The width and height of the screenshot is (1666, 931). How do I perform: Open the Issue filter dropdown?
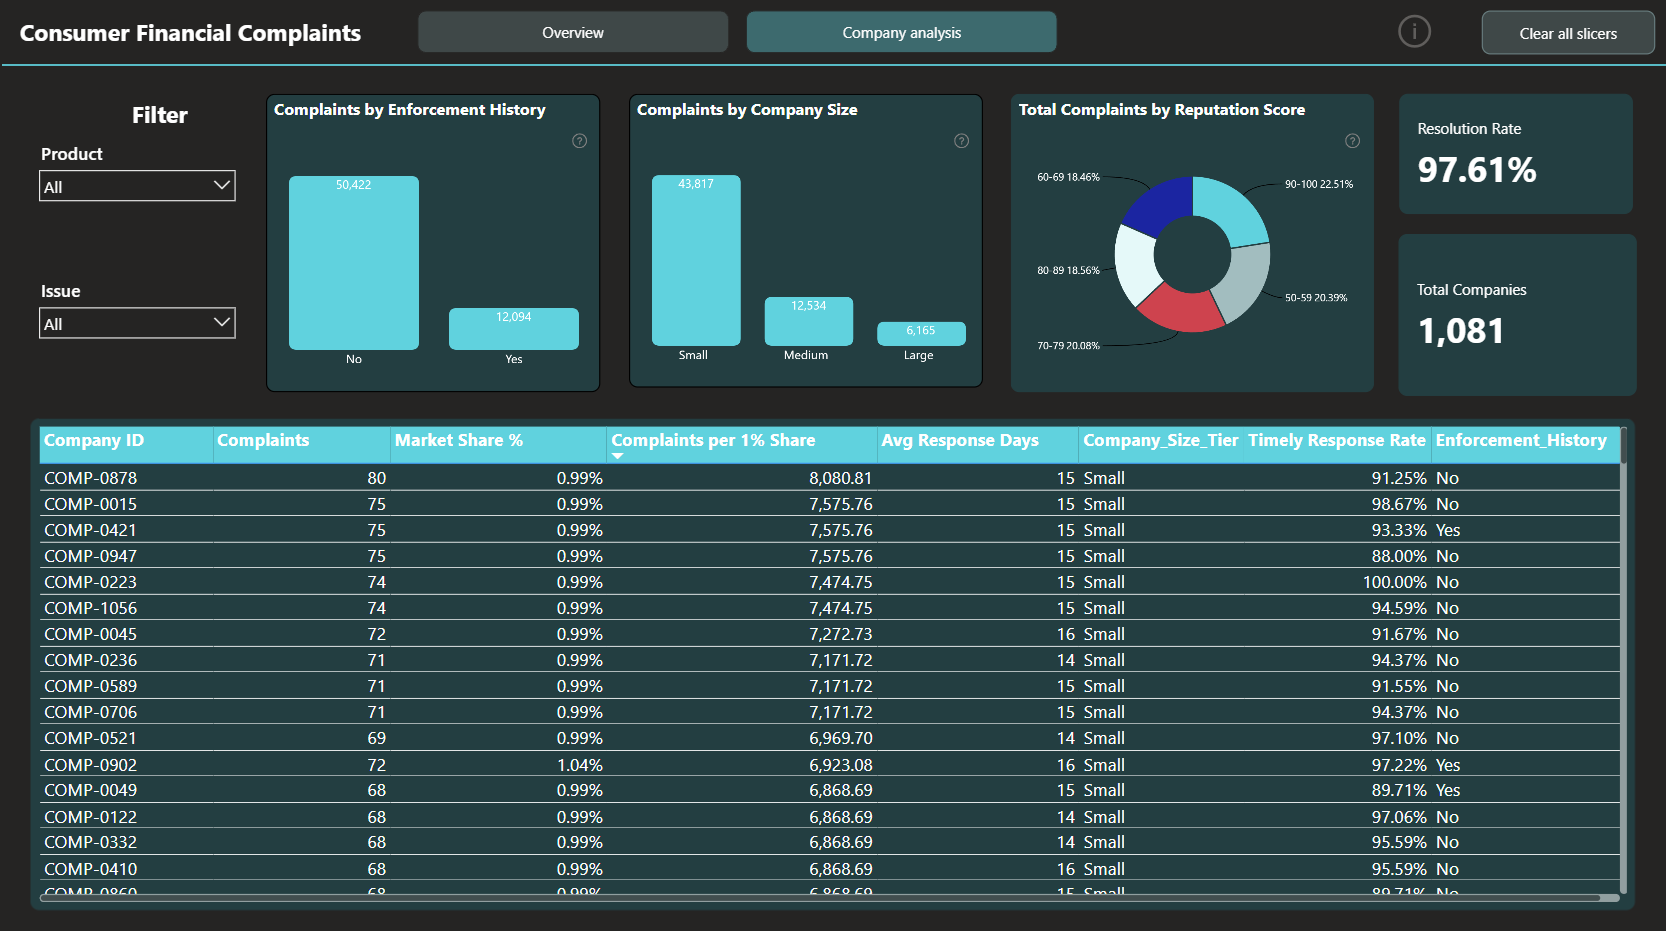[137, 323]
